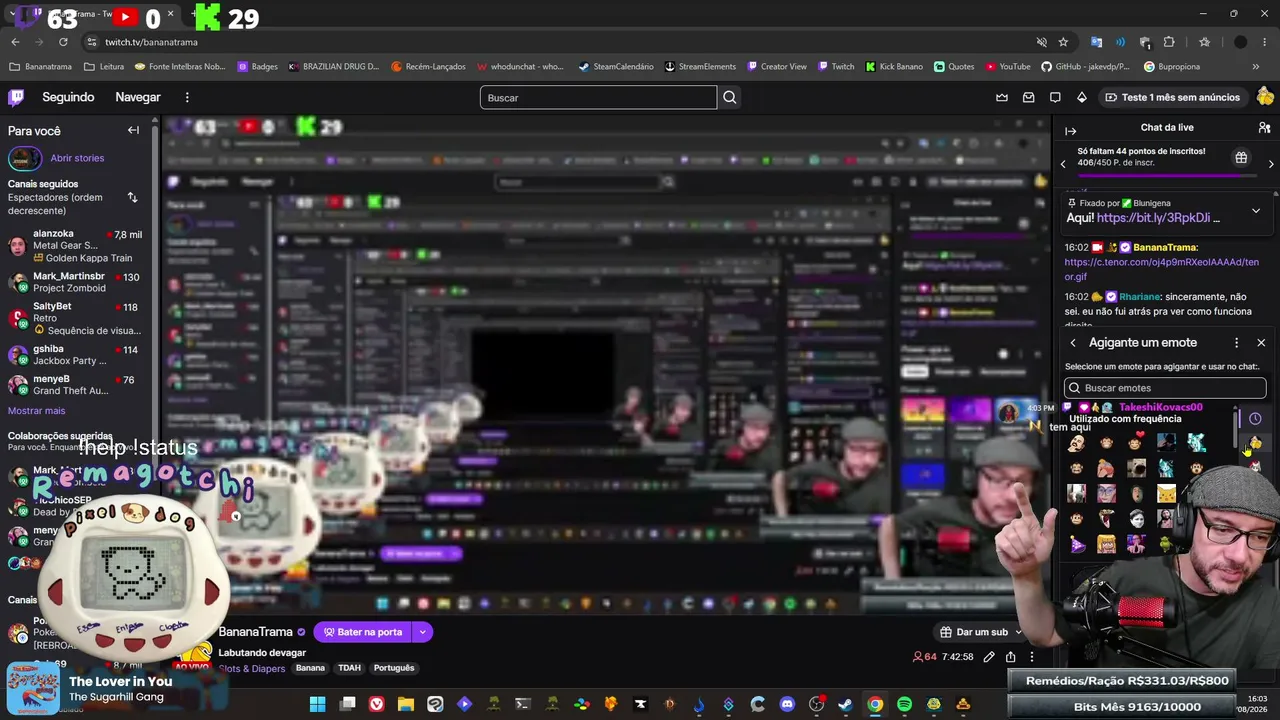The width and height of the screenshot is (1280, 720).
Task: Open the chat community users icon
Action: pos(1264,128)
